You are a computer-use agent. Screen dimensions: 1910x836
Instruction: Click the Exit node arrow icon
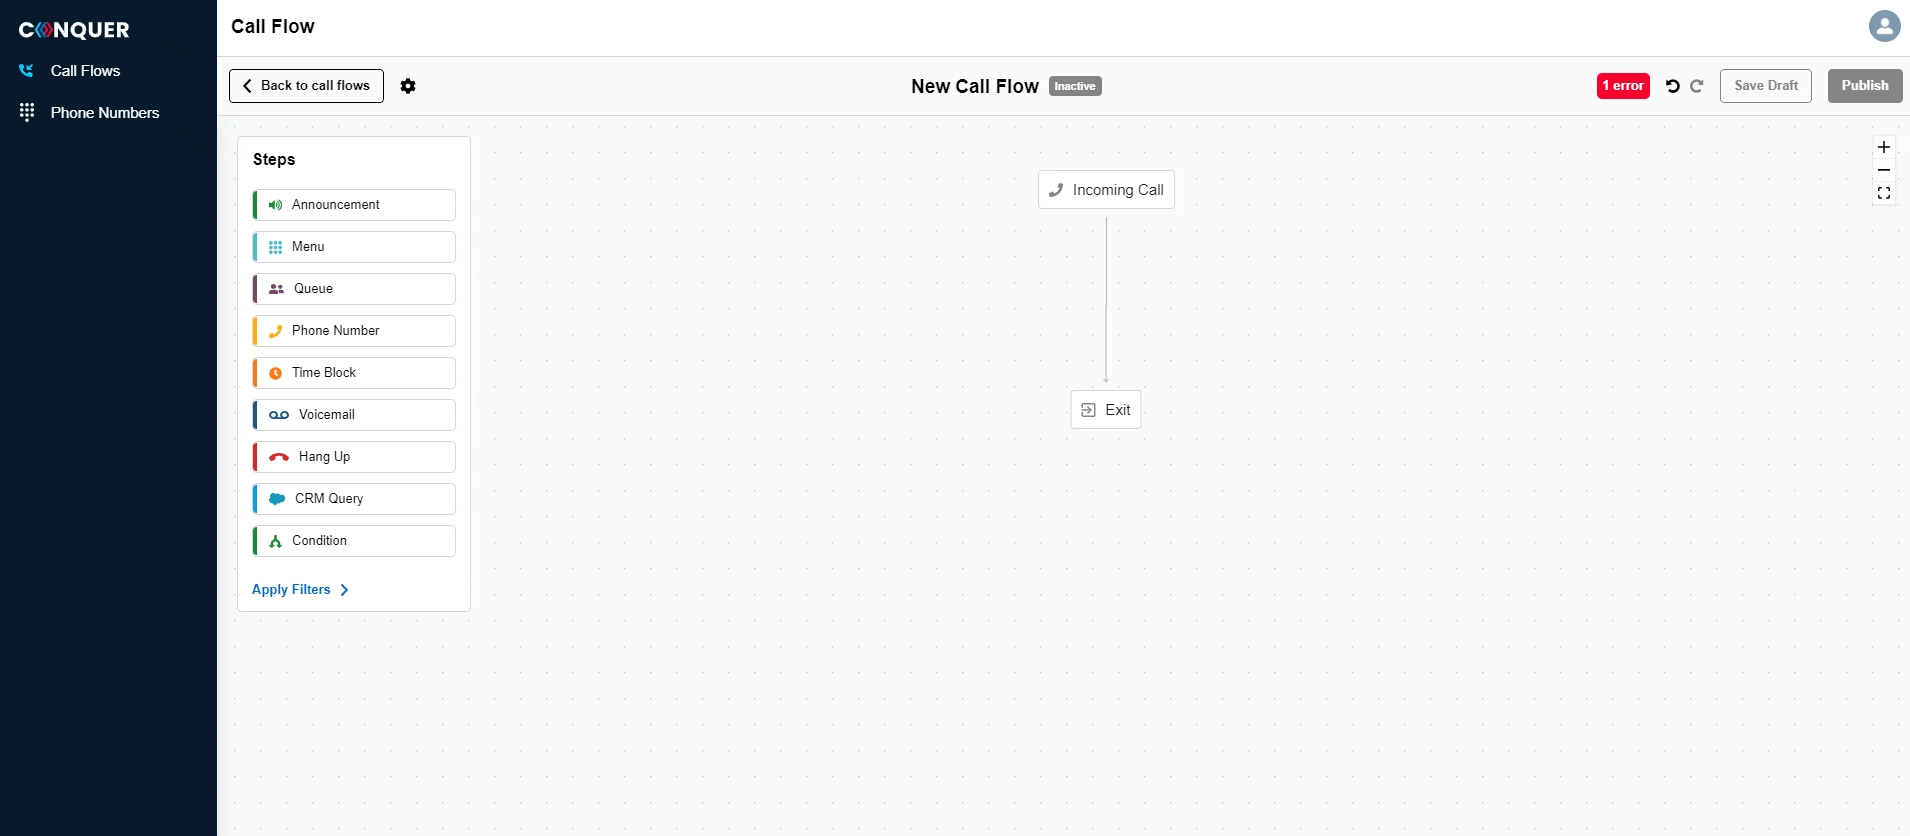point(1089,410)
